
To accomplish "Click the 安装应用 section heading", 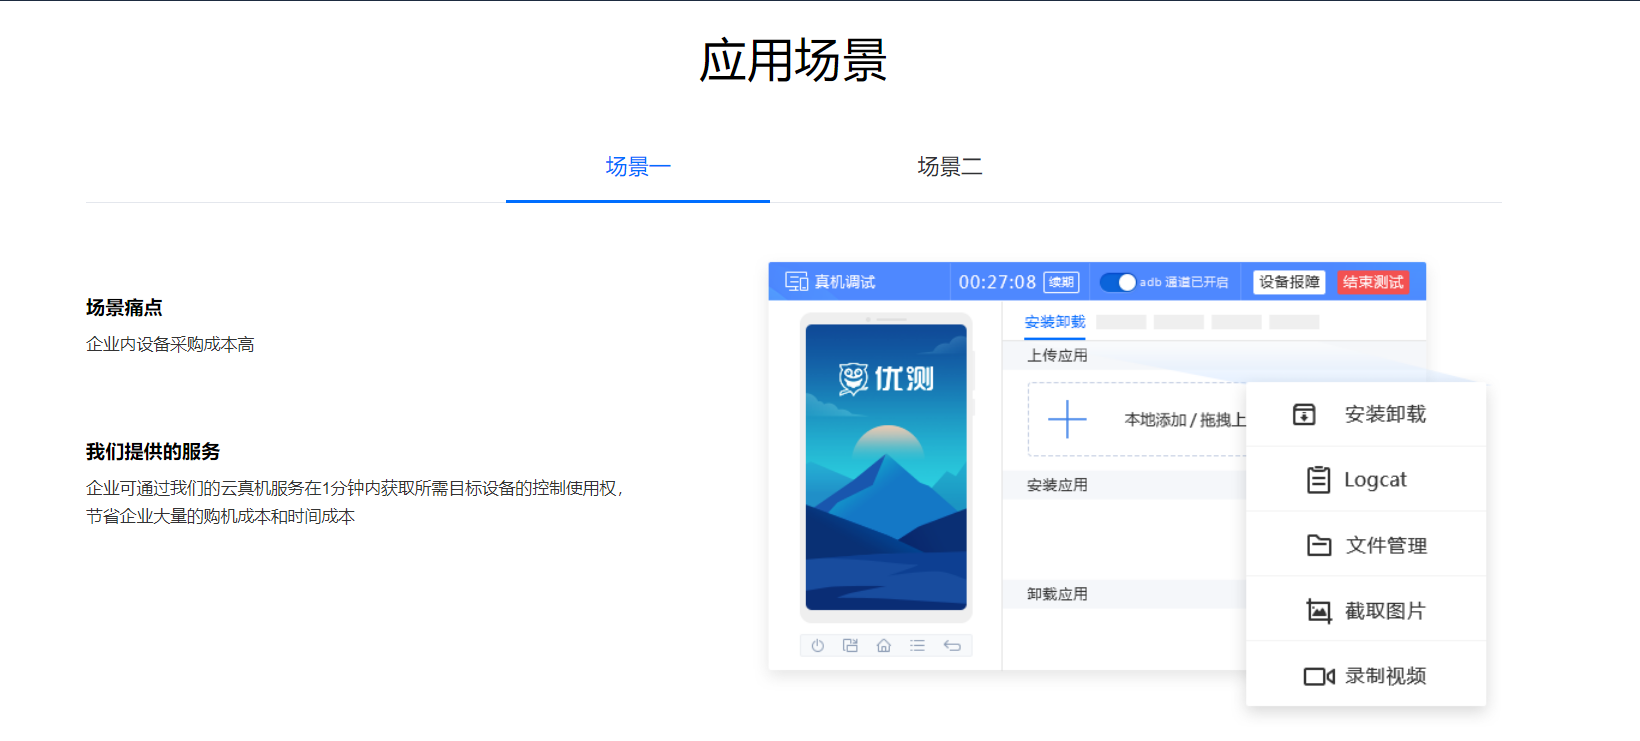I will click(x=1057, y=485).
